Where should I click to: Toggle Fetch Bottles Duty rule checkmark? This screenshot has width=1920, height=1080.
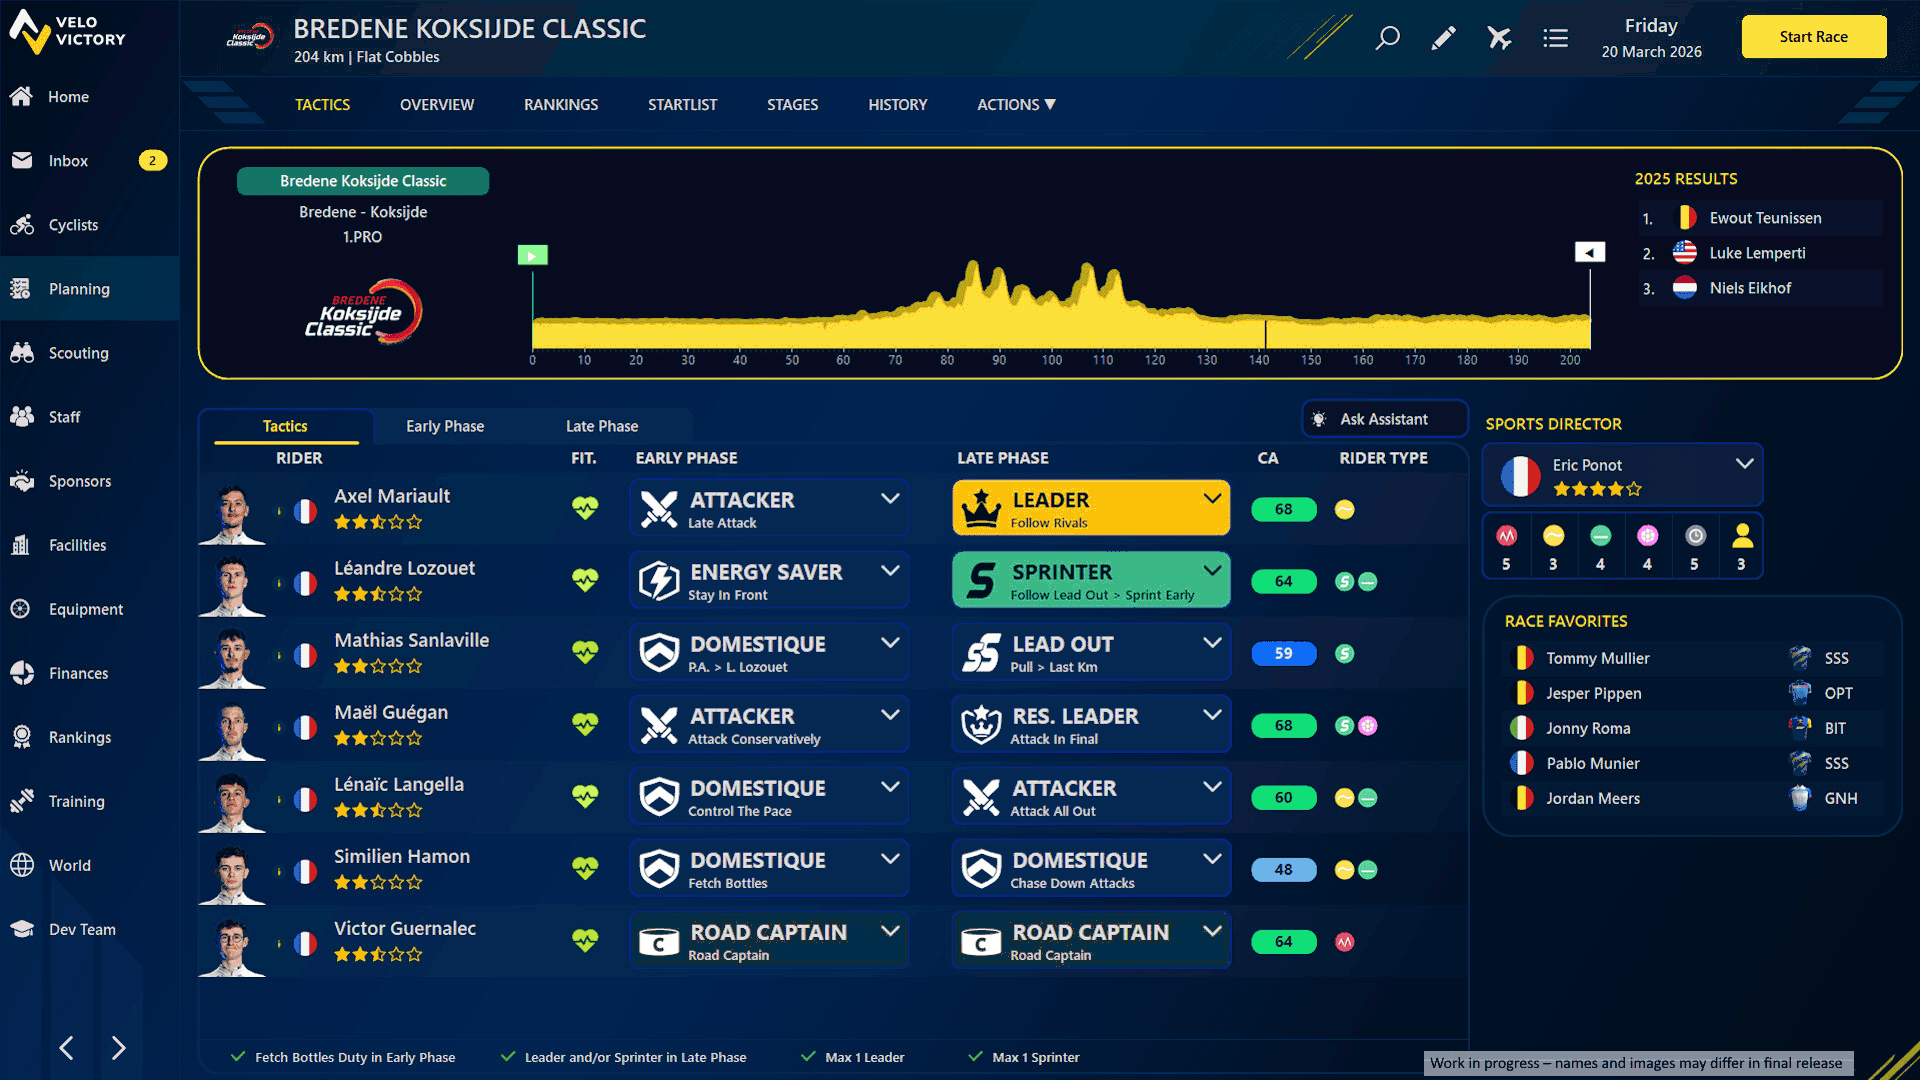238,1057
